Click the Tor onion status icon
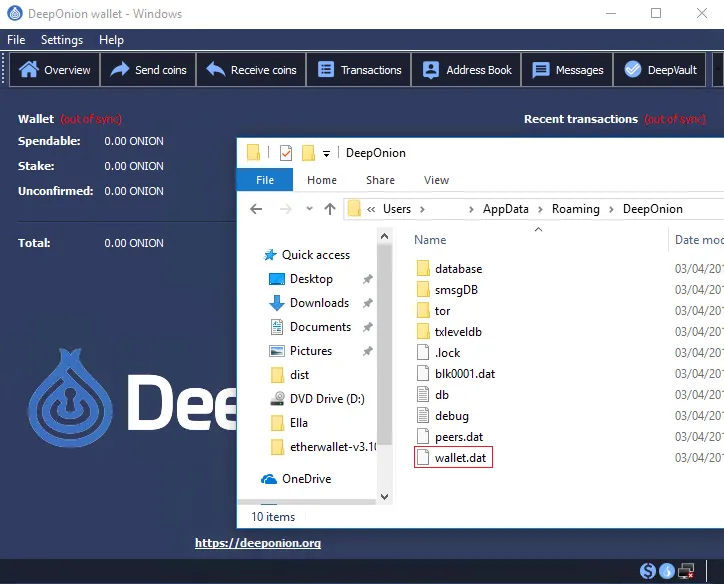This screenshot has width=724, height=584. coord(667,571)
